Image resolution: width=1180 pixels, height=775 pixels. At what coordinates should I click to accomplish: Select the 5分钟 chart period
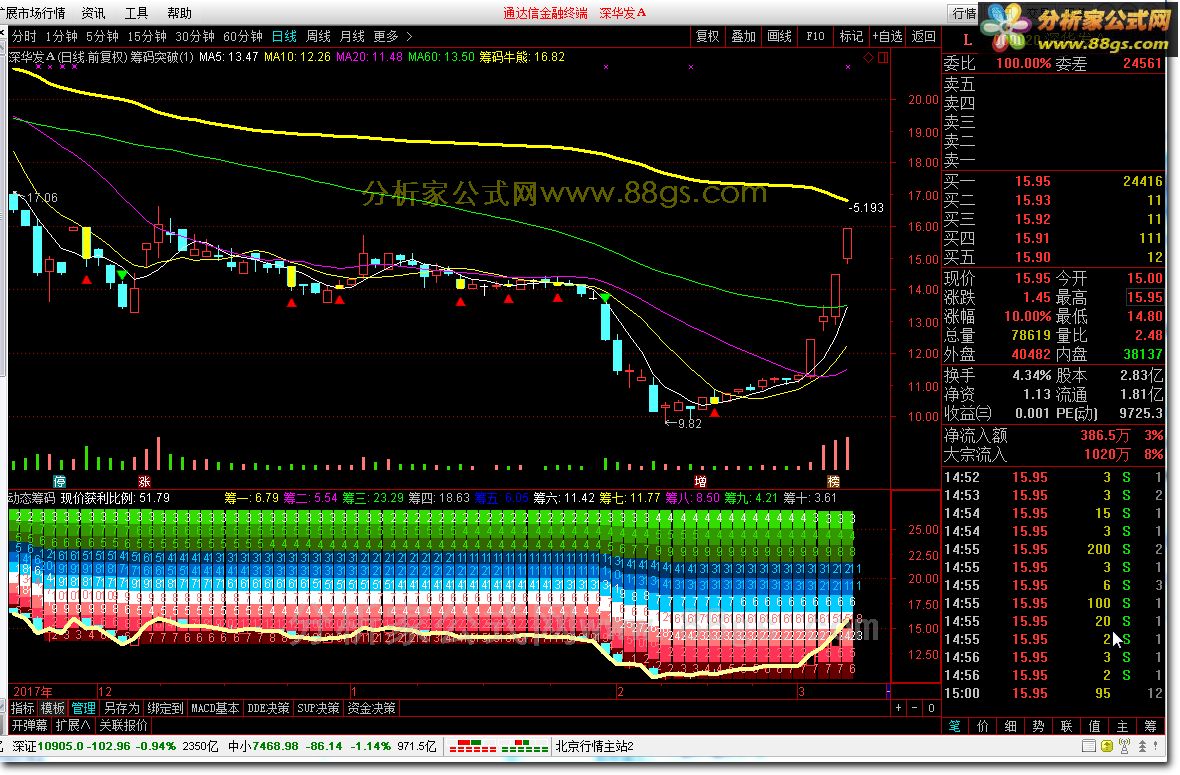pos(102,36)
